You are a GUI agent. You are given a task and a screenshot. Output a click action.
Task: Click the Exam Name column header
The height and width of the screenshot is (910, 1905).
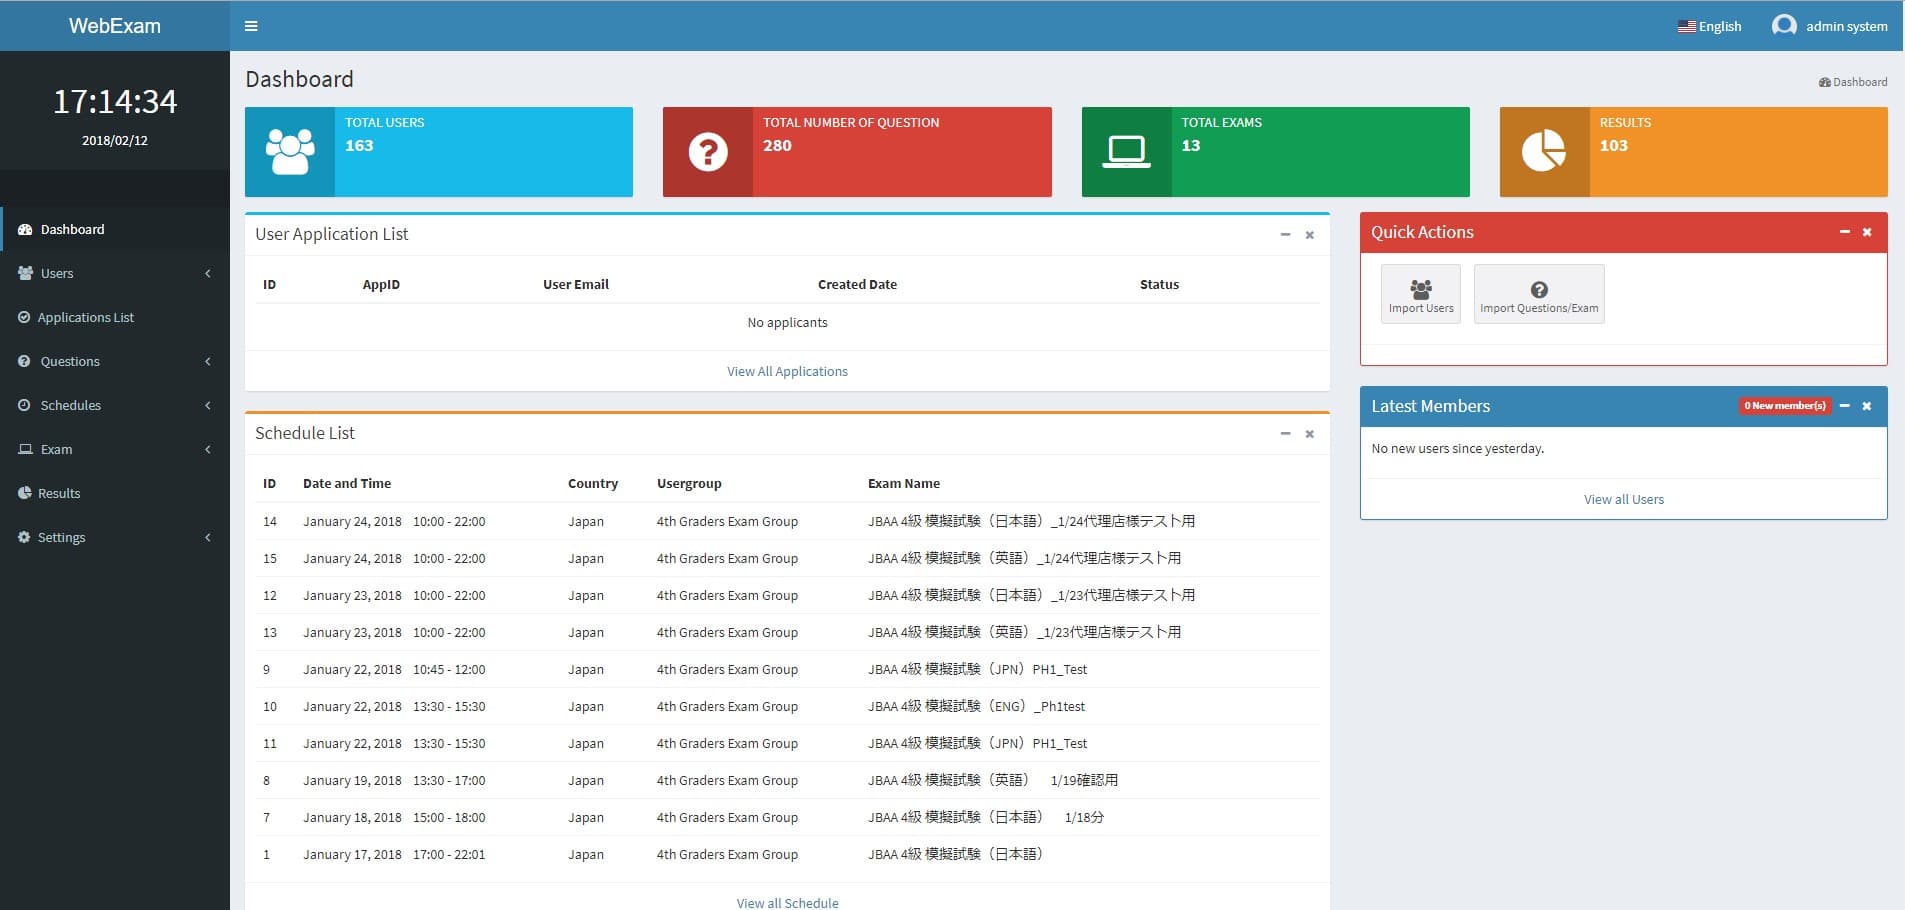pyautogui.click(x=904, y=483)
